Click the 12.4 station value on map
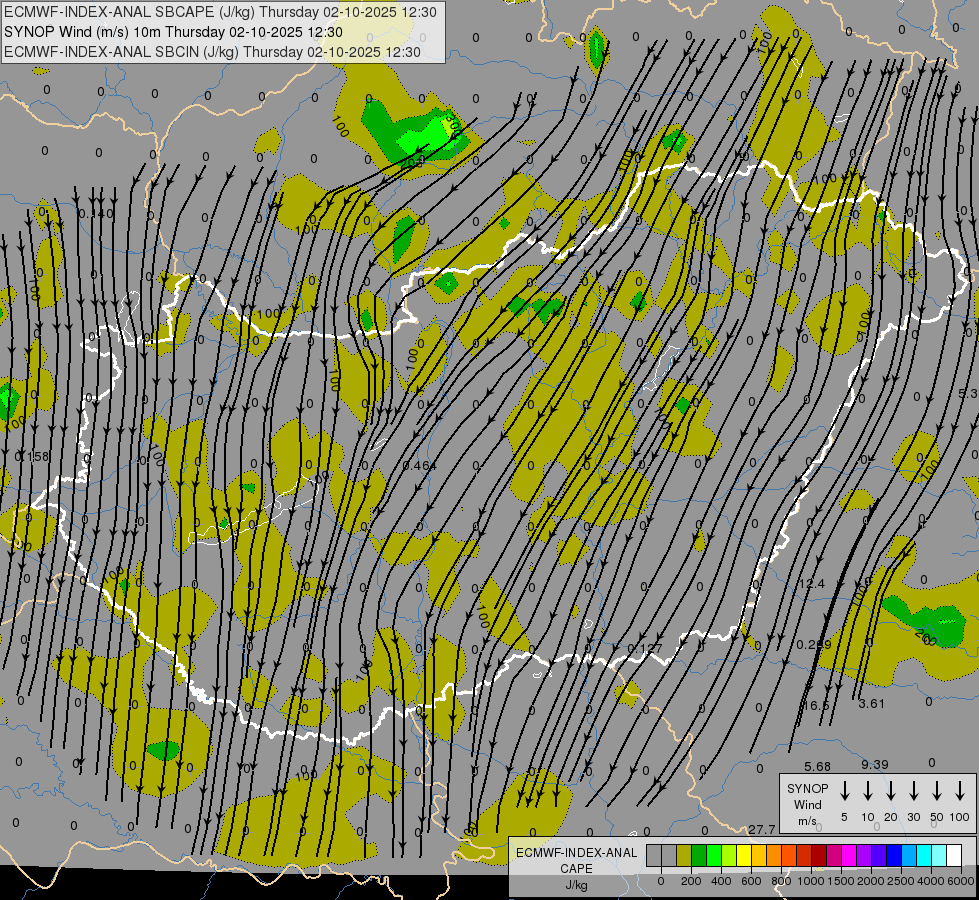 coord(811,583)
